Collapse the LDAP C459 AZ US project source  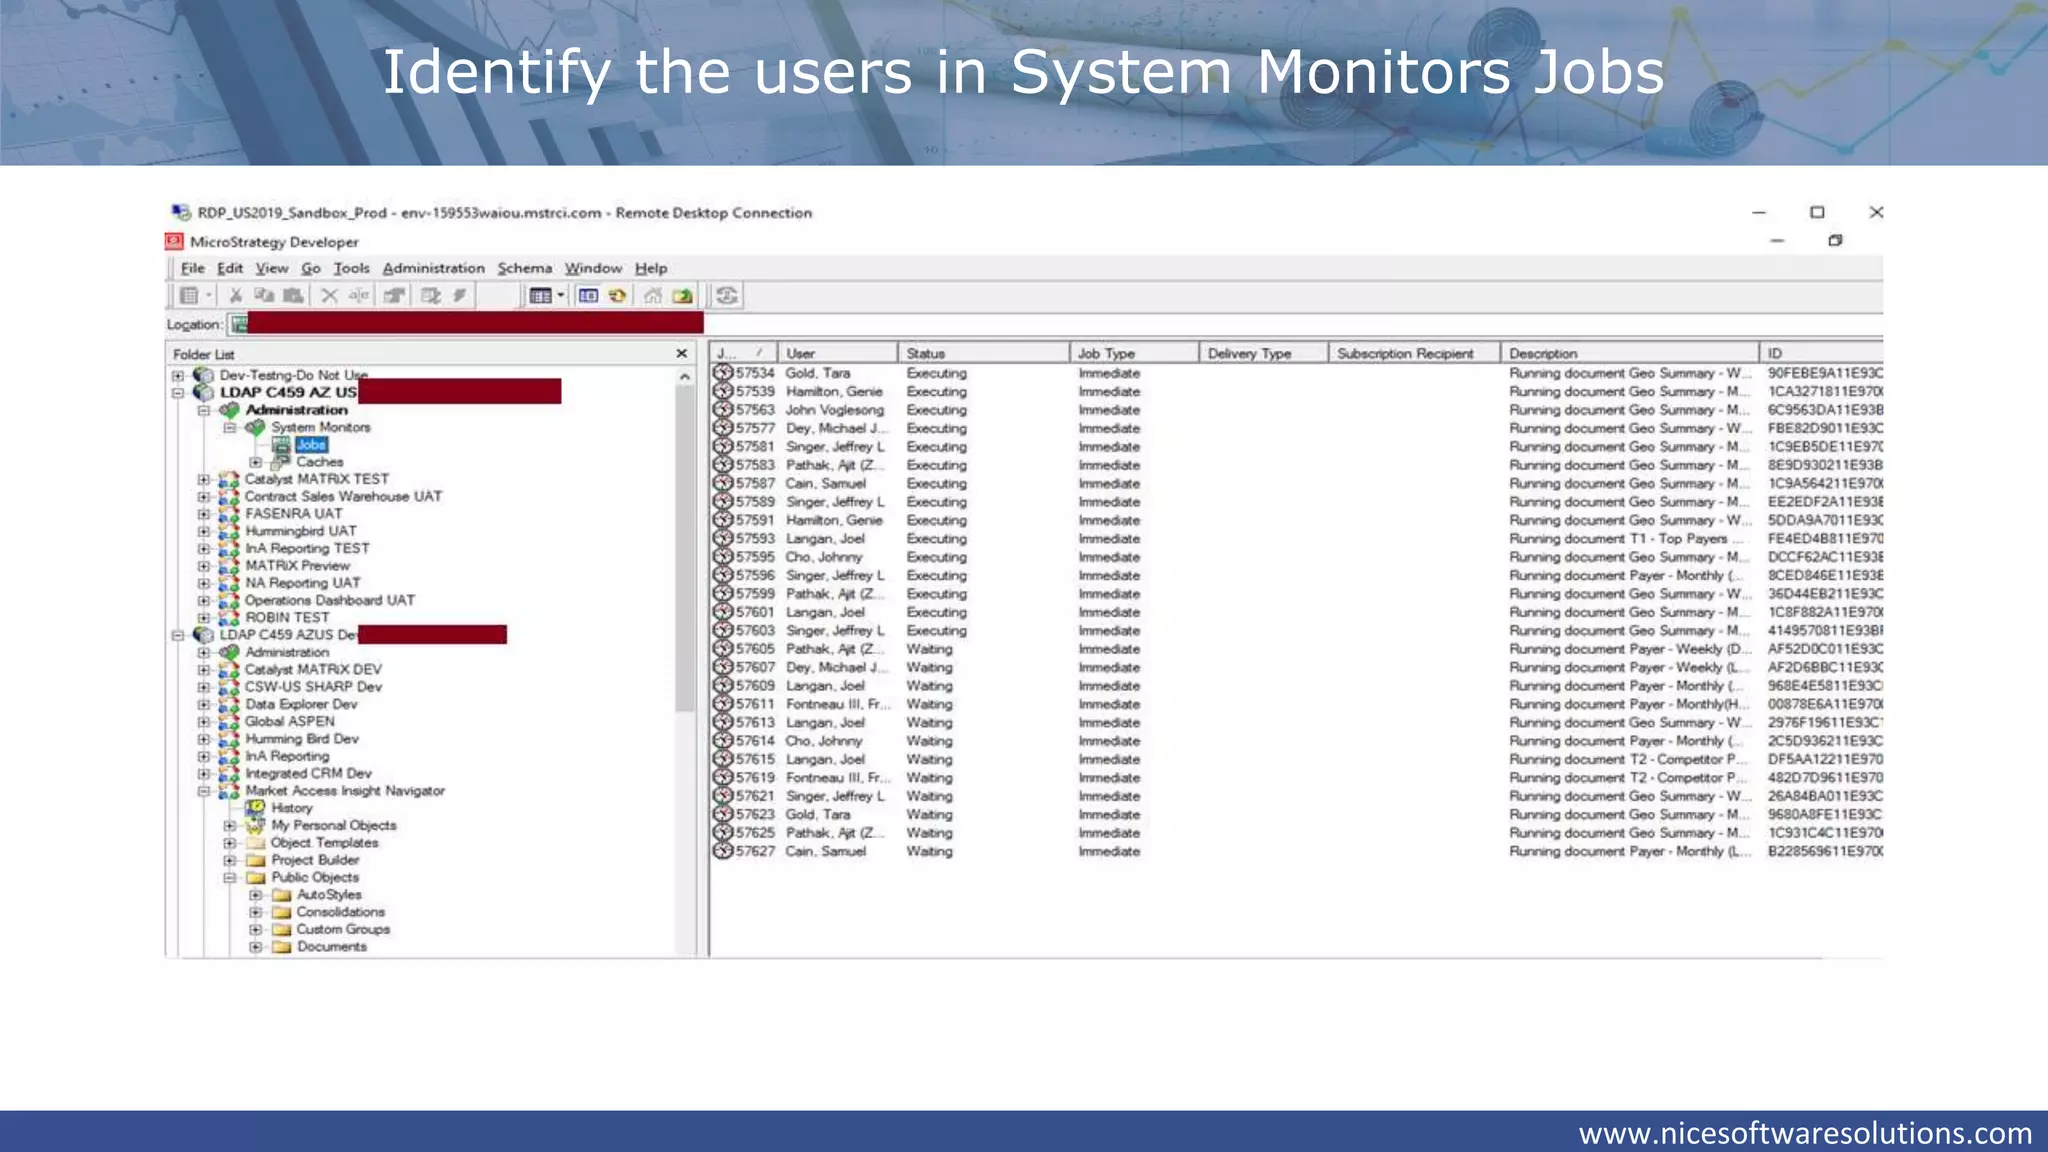pos(178,393)
